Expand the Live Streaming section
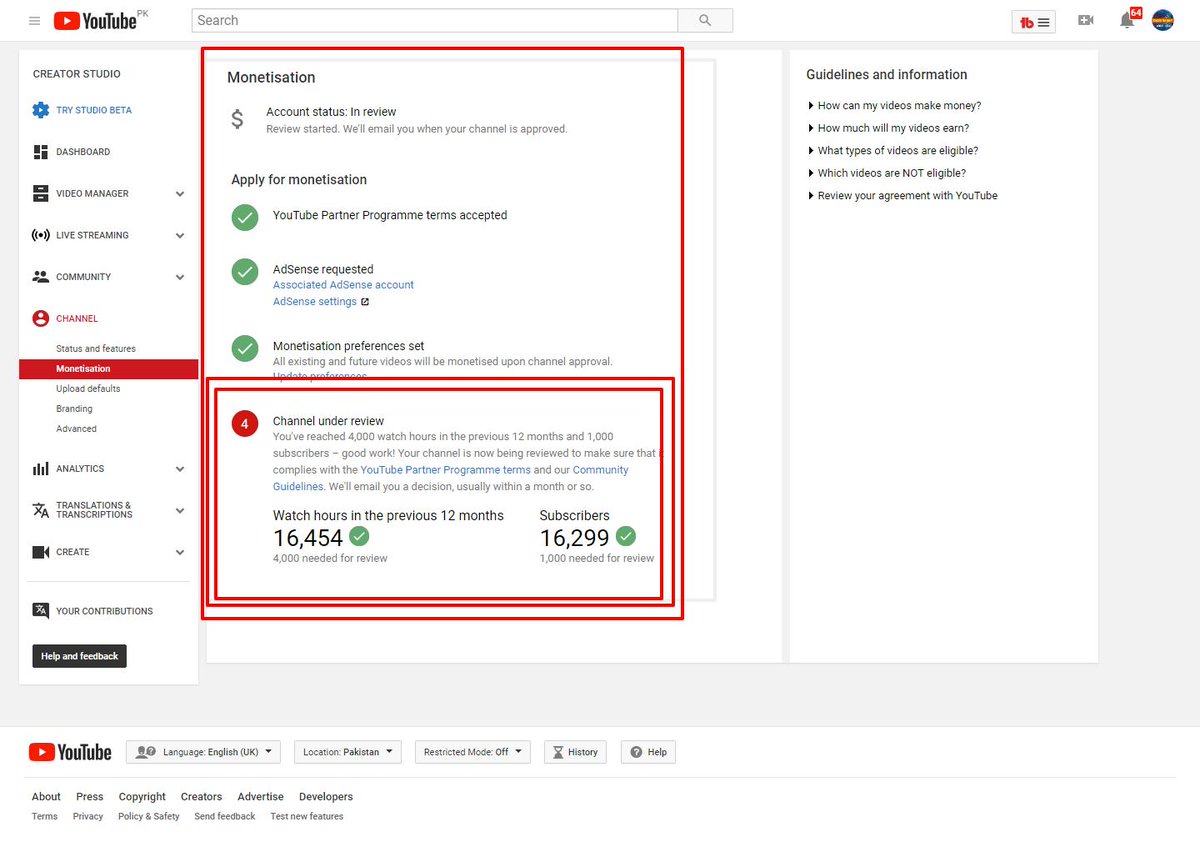This screenshot has height=847, width=1200. tap(180, 236)
